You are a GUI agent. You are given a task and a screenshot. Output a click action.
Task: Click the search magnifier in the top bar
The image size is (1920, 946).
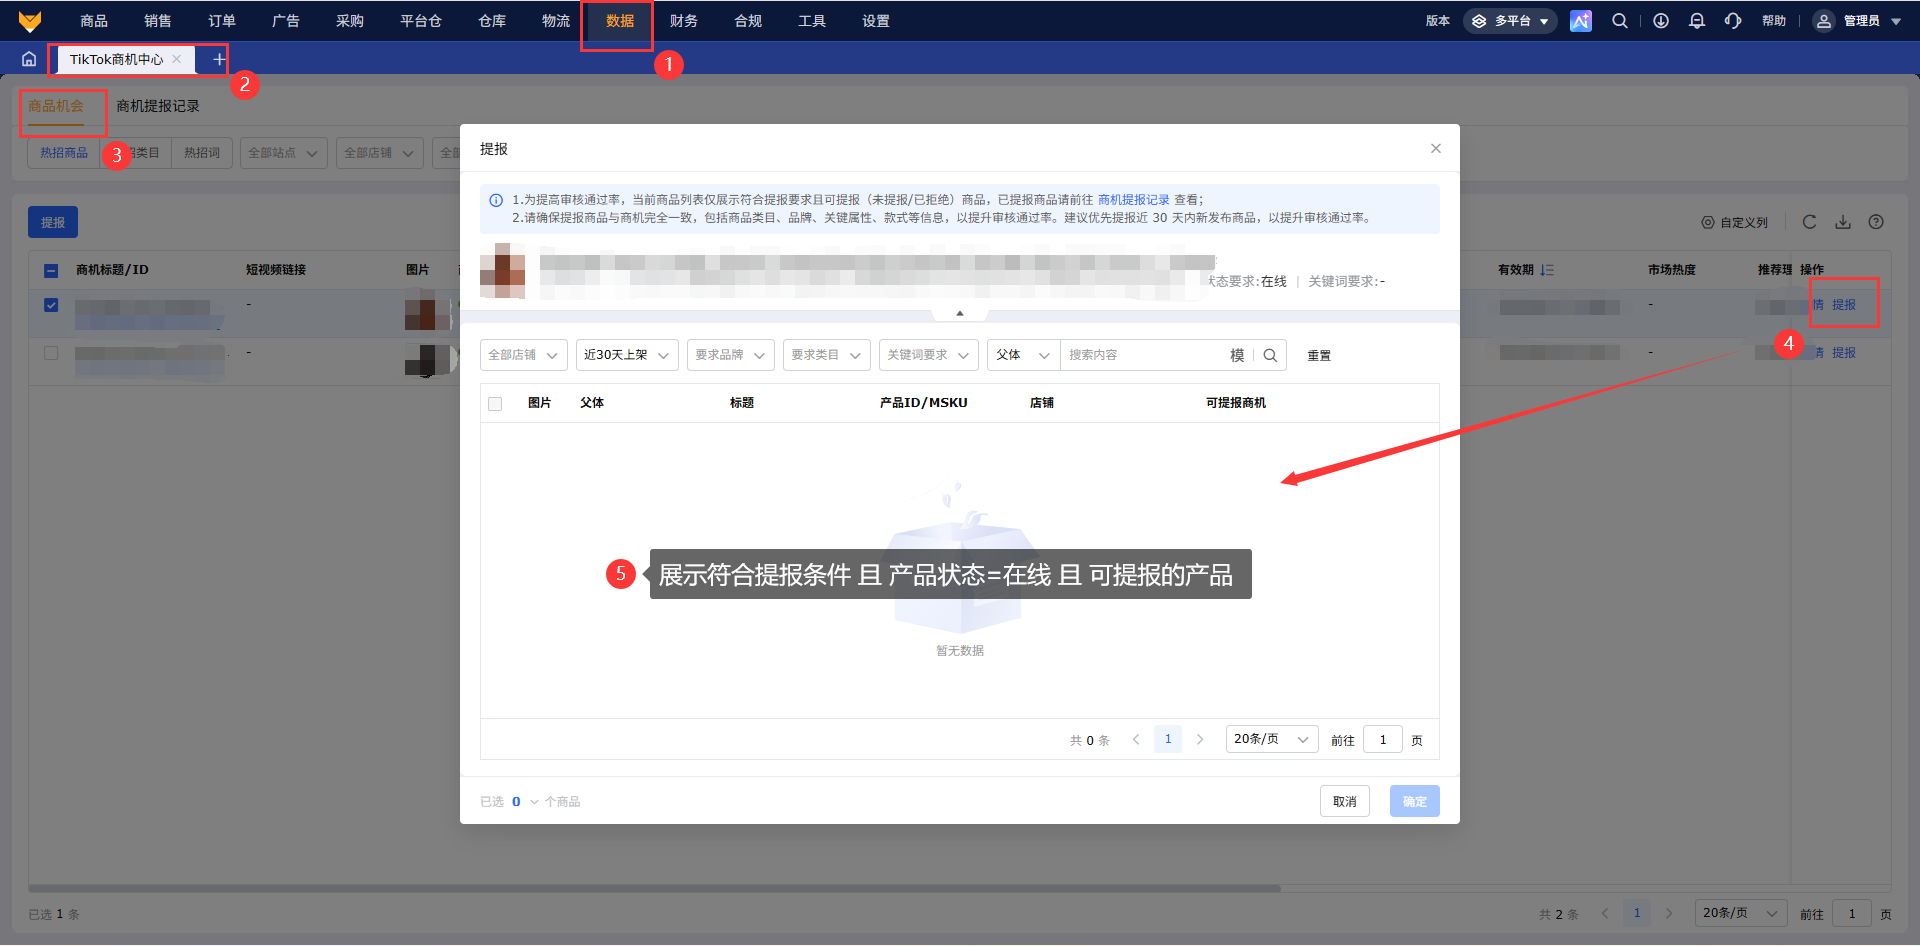(1620, 21)
